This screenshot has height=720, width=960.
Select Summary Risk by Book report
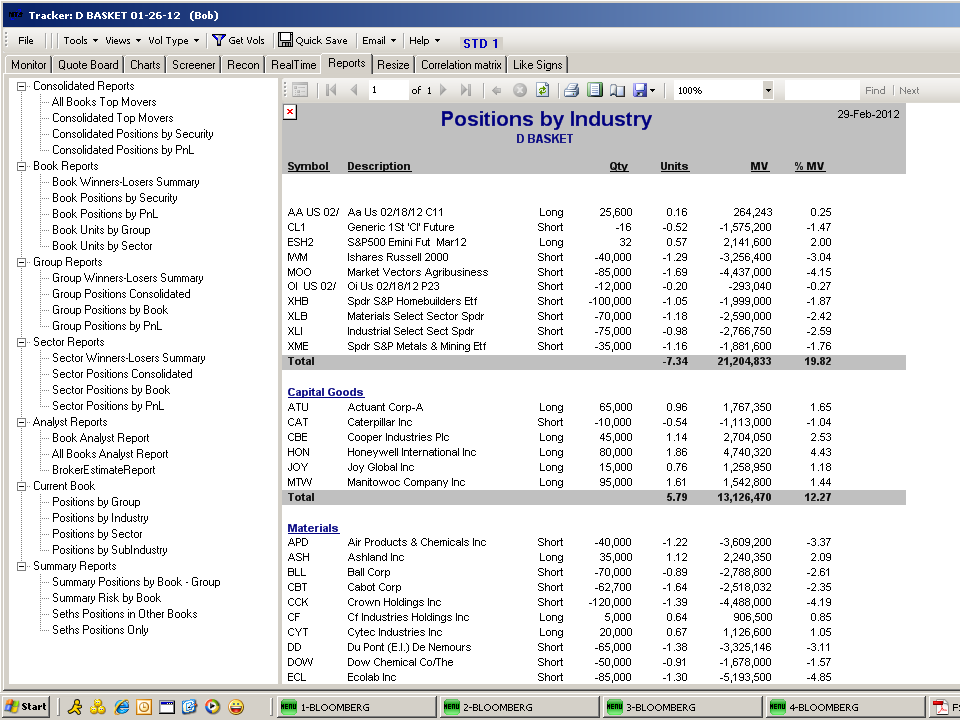(107, 598)
